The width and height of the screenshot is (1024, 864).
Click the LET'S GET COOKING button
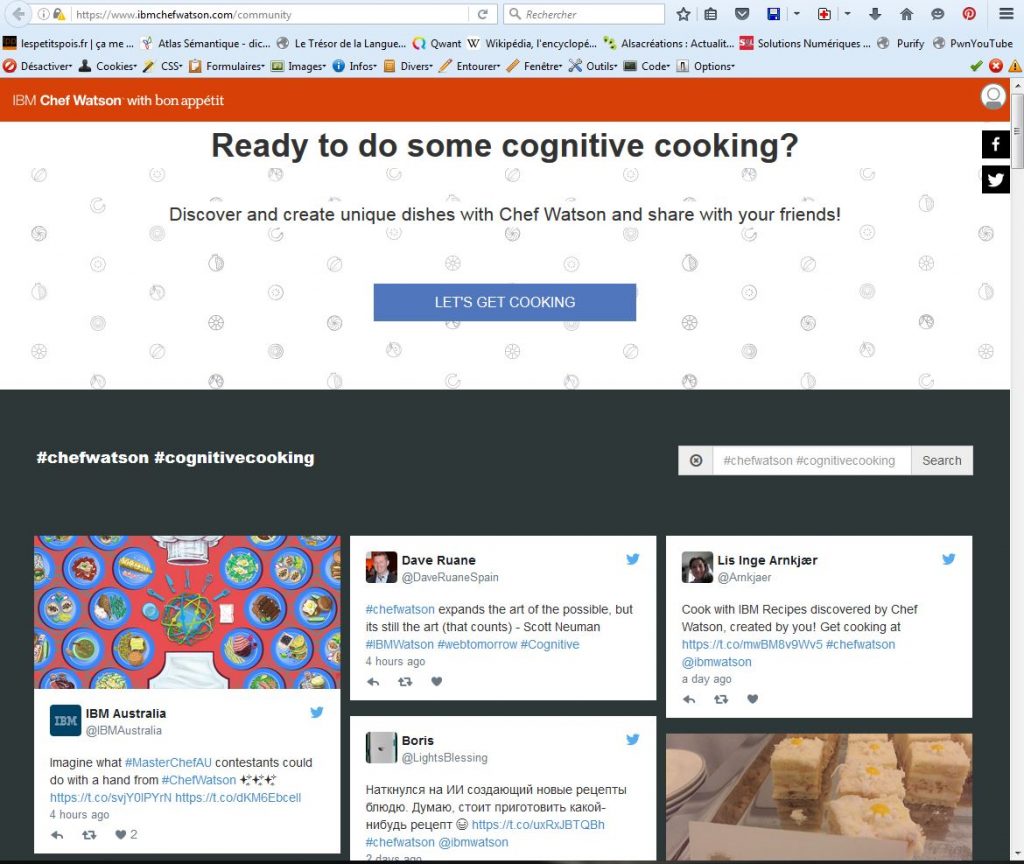click(504, 302)
